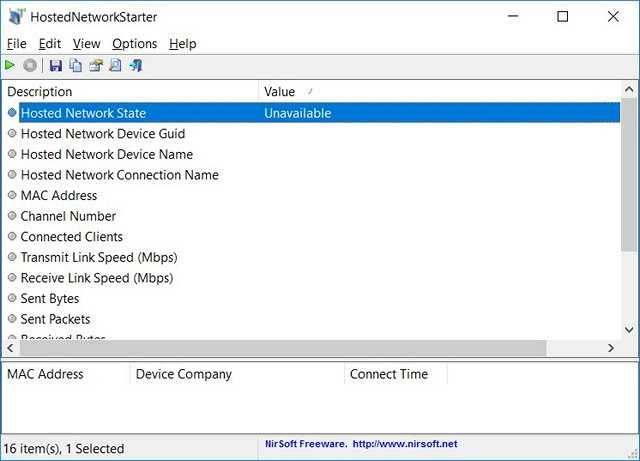Click the bullet icon beside MAC Address row
The image size is (640, 461).
[12, 195]
